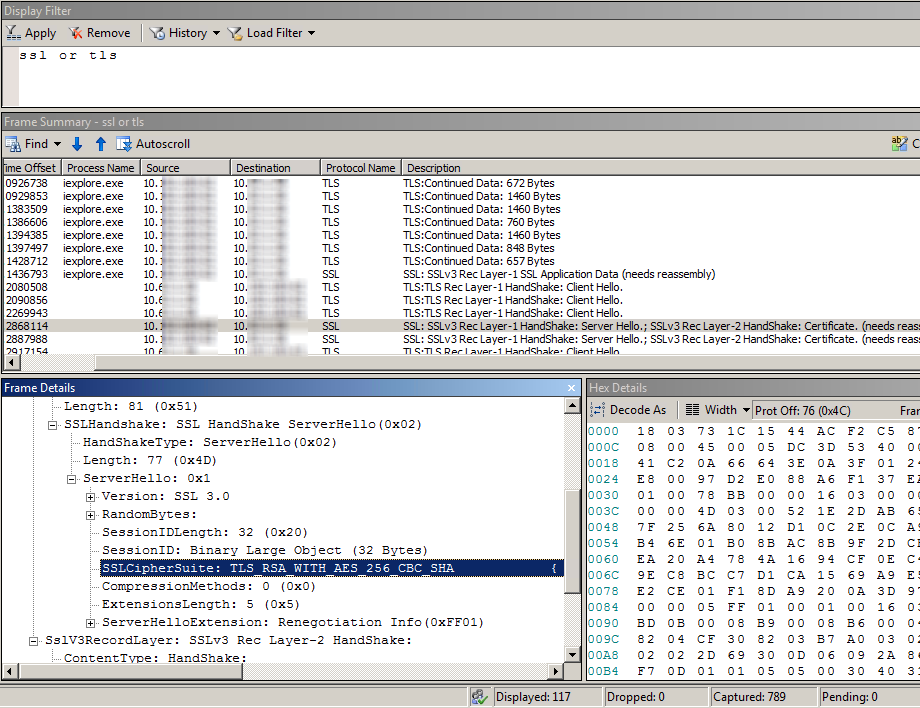
Task: Open the filter History dropdown
Action: (x=185, y=33)
